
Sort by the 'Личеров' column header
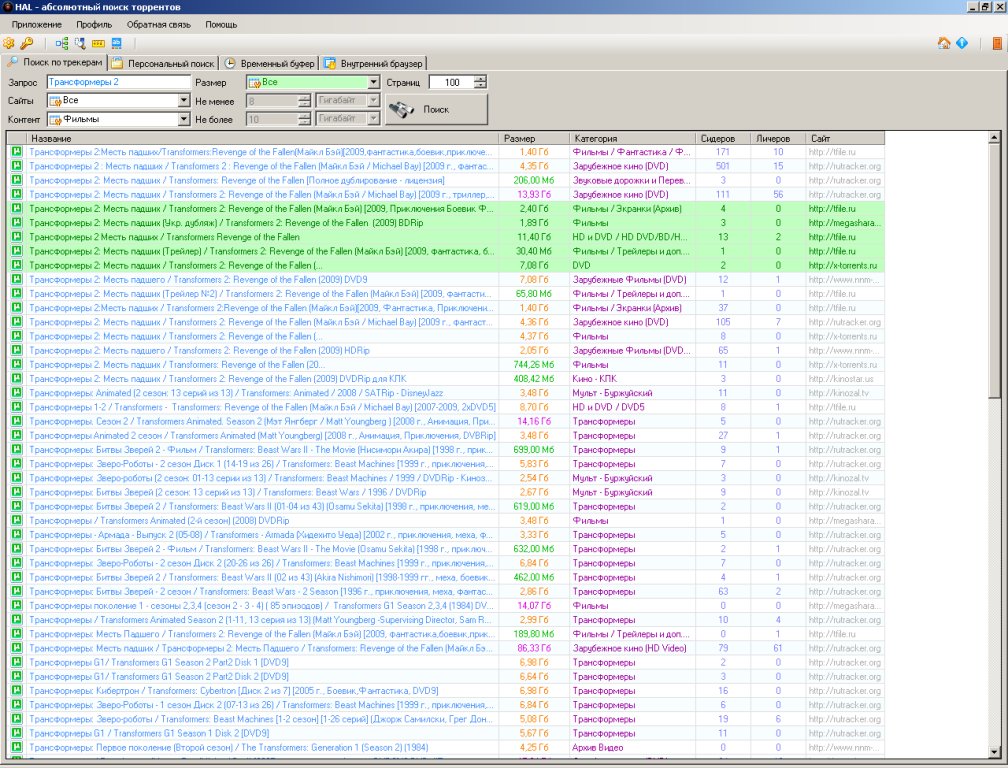click(x=778, y=138)
